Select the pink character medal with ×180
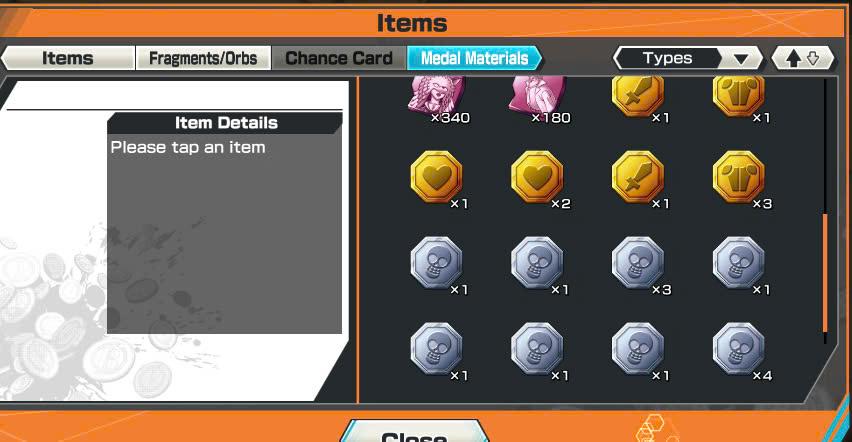This screenshot has height=442, width=852. coord(537,96)
